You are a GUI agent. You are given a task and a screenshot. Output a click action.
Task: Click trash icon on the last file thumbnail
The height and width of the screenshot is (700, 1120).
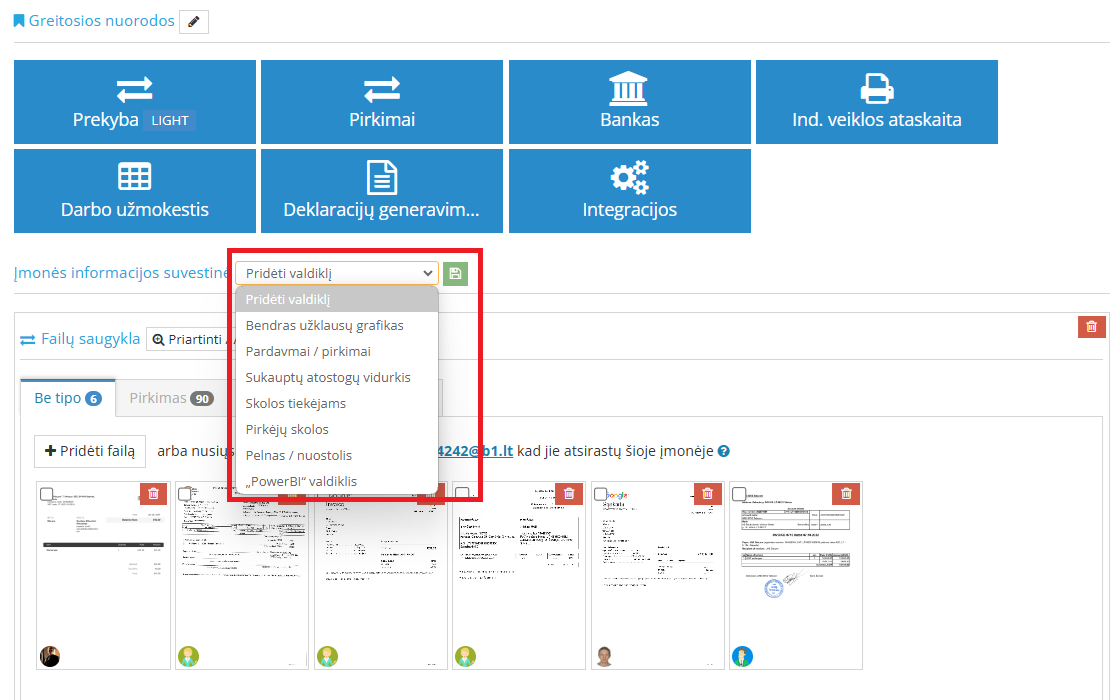tap(846, 494)
